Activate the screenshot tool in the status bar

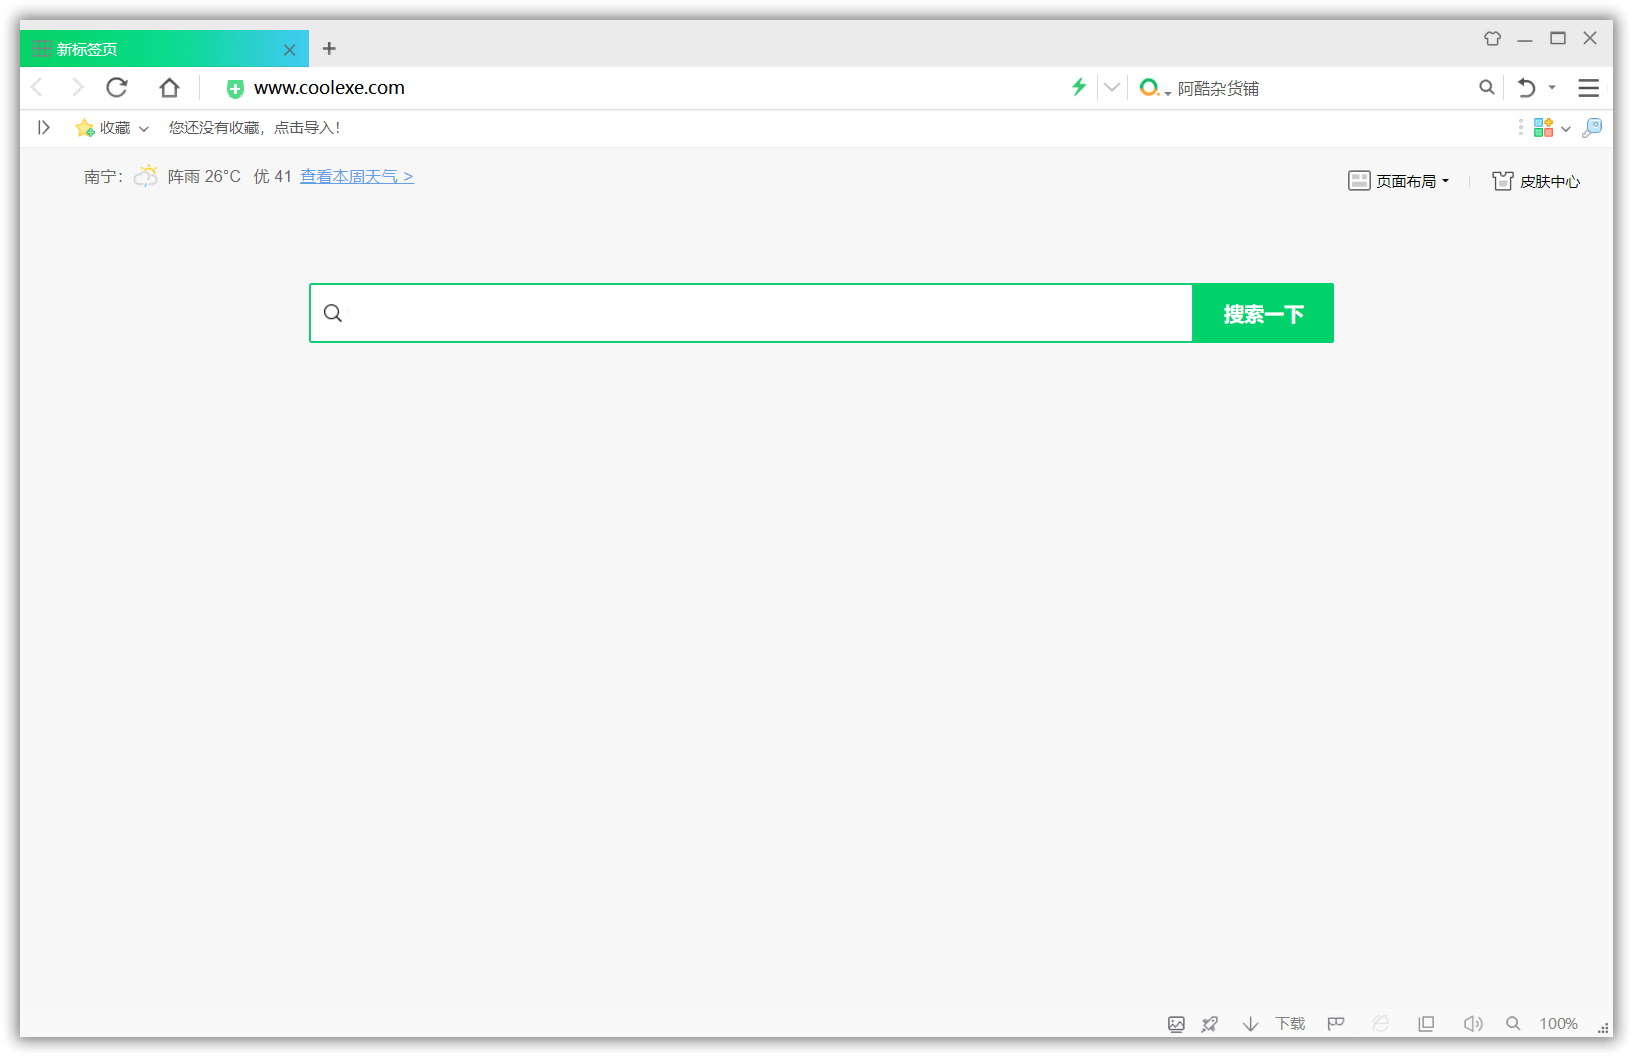[1176, 1023]
